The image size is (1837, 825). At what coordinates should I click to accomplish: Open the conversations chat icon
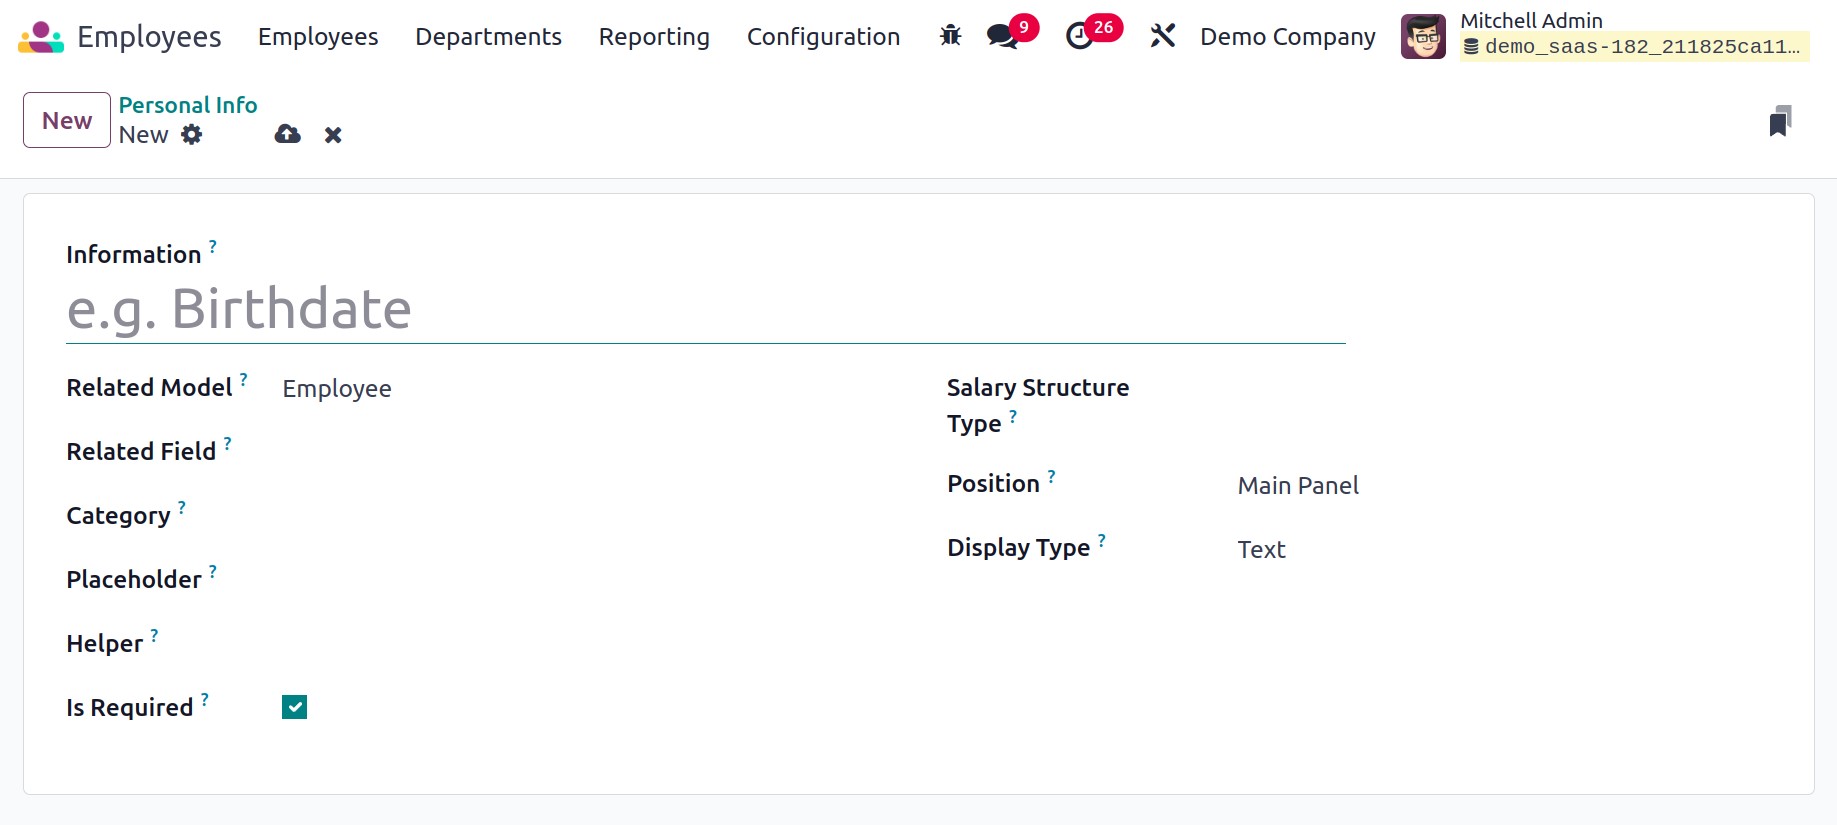(1002, 37)
